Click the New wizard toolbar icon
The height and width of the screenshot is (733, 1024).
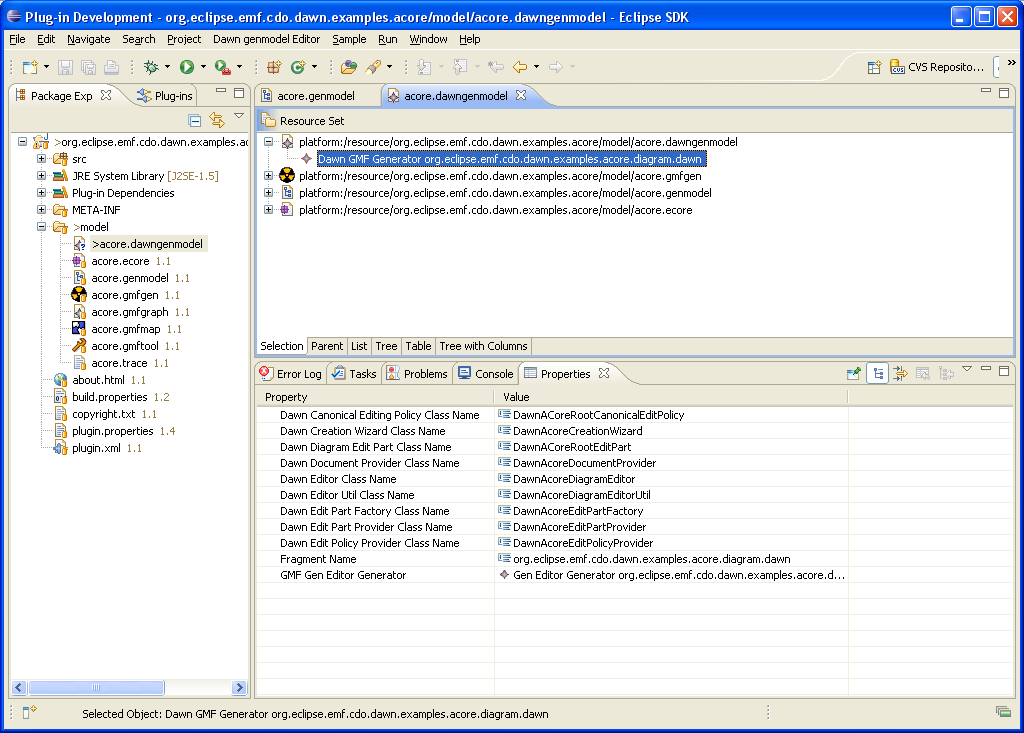pyautogui.click(x=30, y=67)
